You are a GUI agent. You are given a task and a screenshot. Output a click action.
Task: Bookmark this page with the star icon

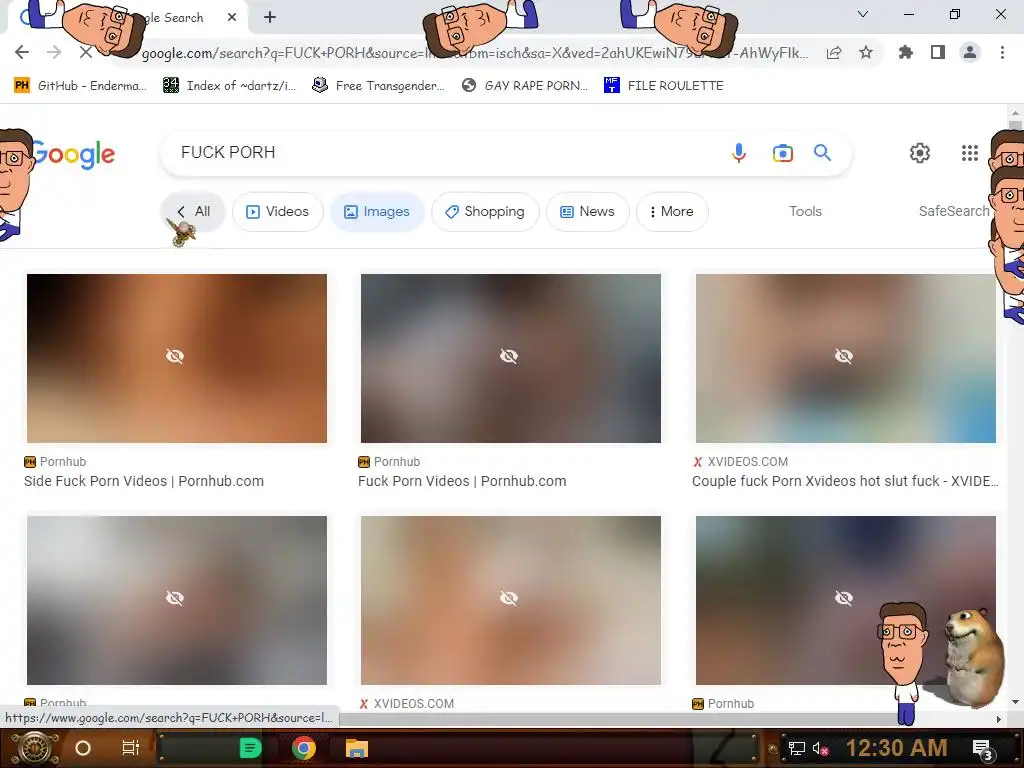click(866, 52)
